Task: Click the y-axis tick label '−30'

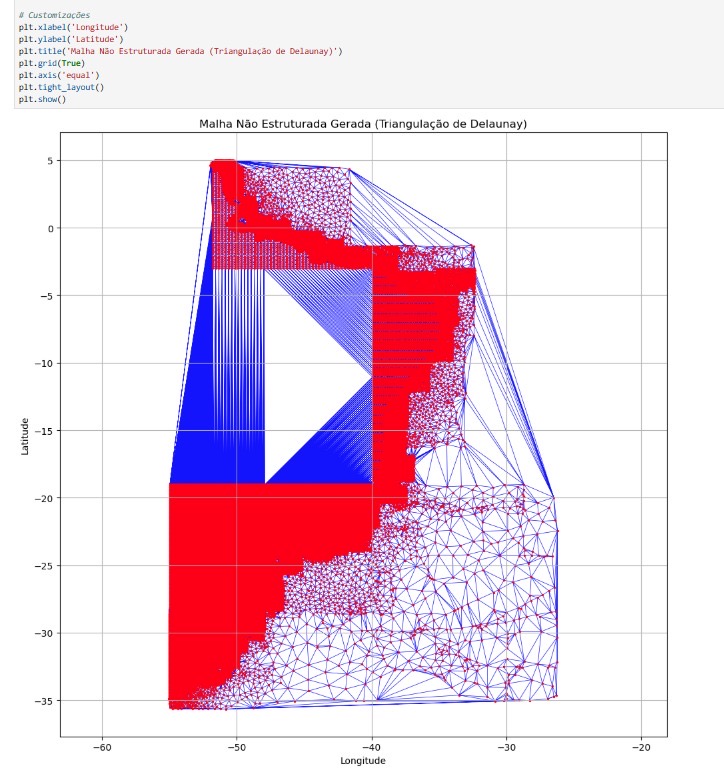Action: coord(44,633)
